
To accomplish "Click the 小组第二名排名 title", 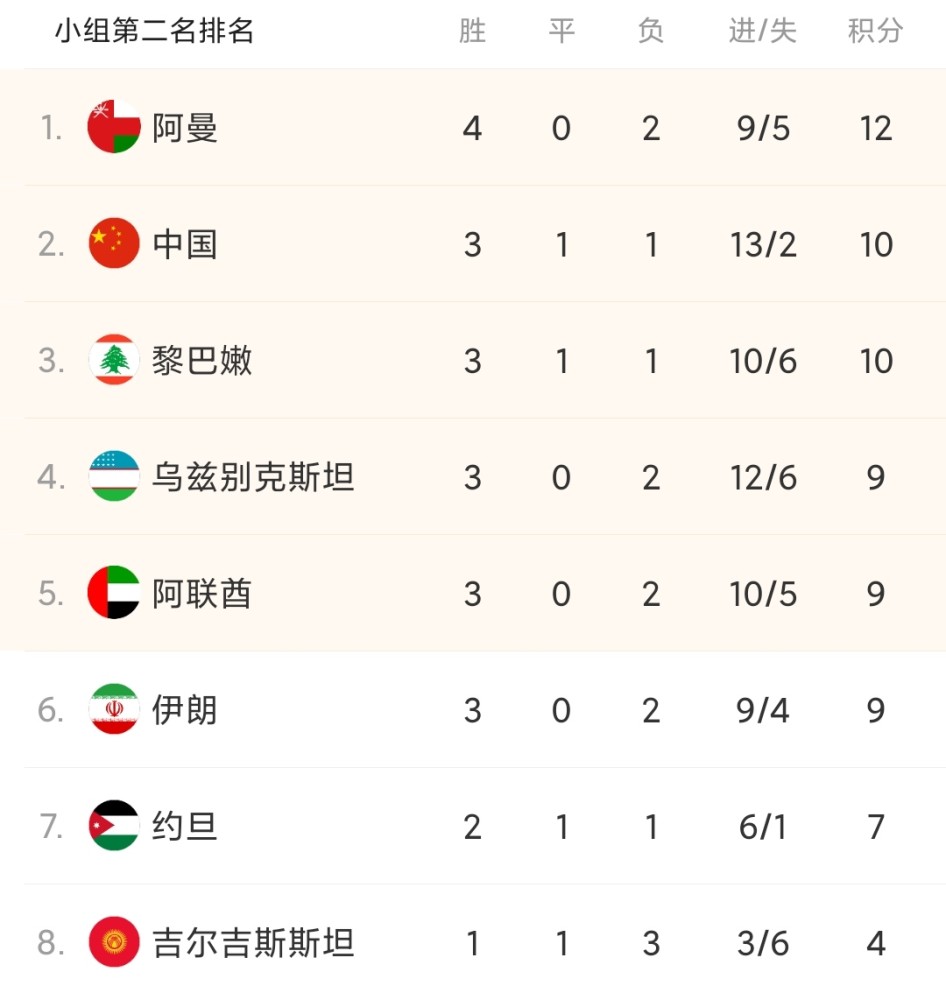I will (154, 31).
